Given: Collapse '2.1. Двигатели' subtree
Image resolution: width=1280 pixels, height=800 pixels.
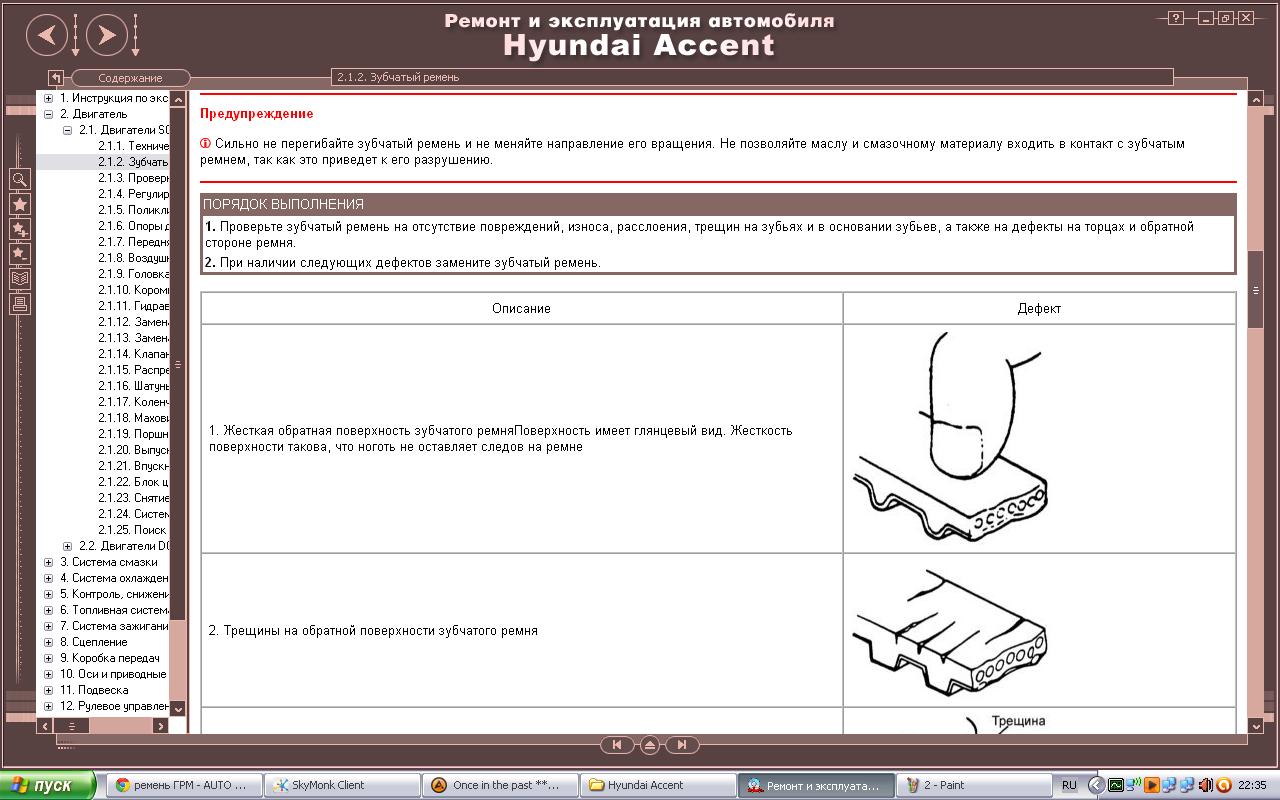Looking at the screenshot, I should point(67,130).
